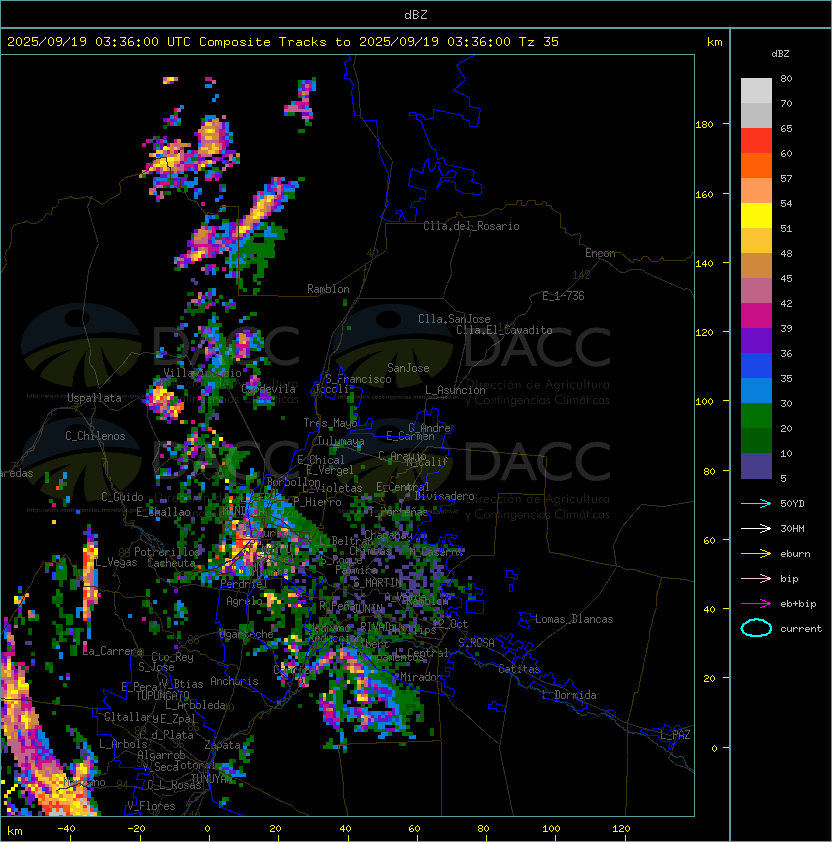Click the 'TUNUYAN' map label
Image resolution: width=832 pixels, height=842 pixels.
212,778
